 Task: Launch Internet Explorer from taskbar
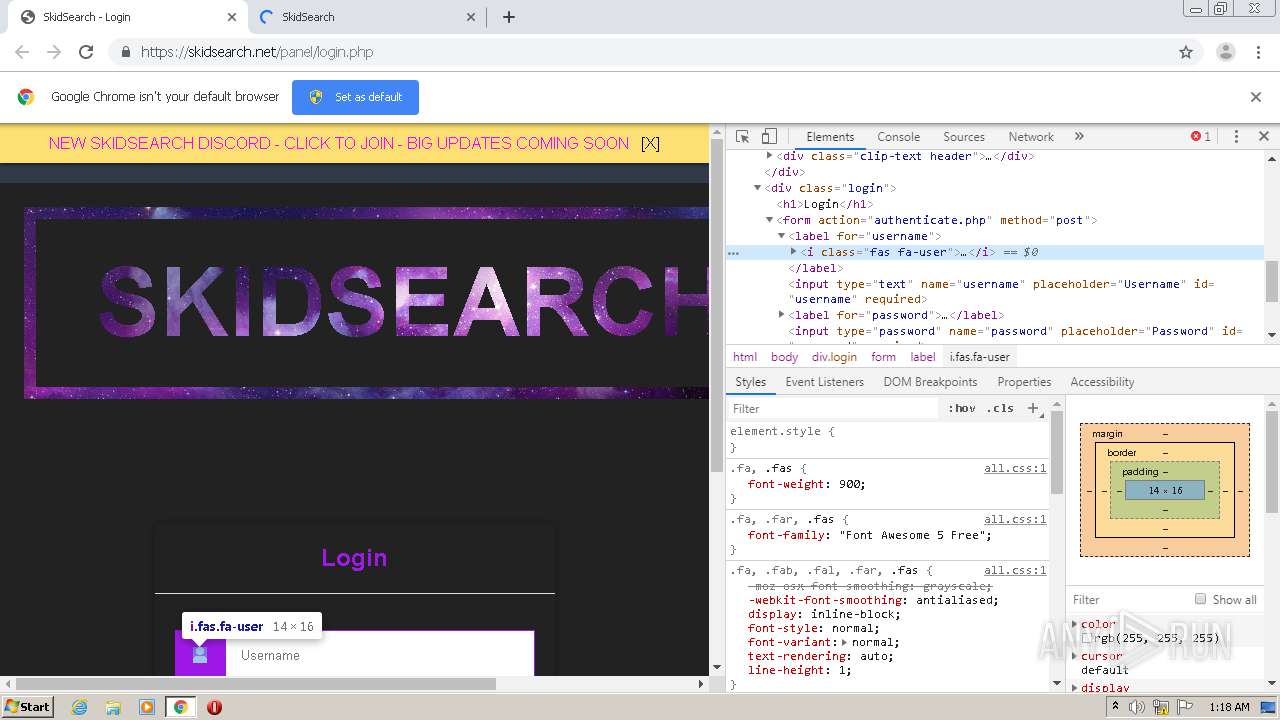(79, 707)
